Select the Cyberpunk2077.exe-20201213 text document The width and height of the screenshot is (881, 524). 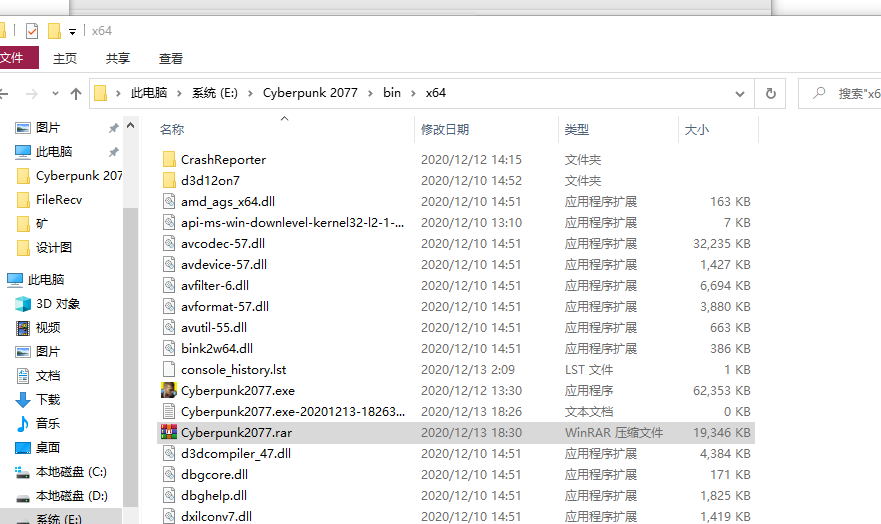293,412
